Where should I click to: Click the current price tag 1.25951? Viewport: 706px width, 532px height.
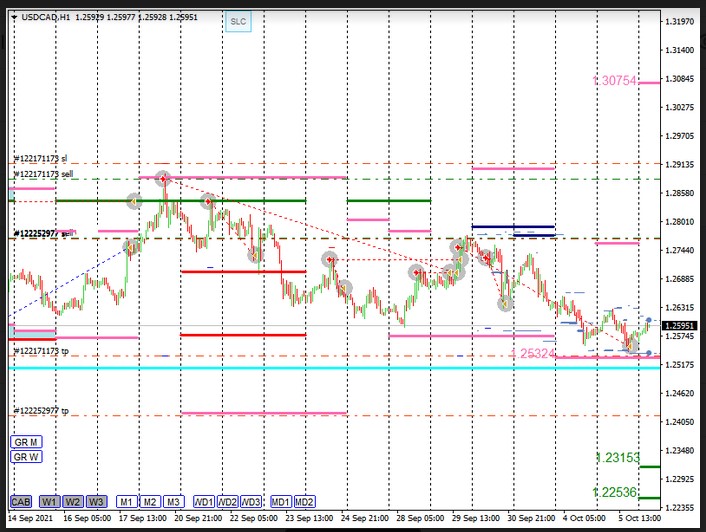680,325
